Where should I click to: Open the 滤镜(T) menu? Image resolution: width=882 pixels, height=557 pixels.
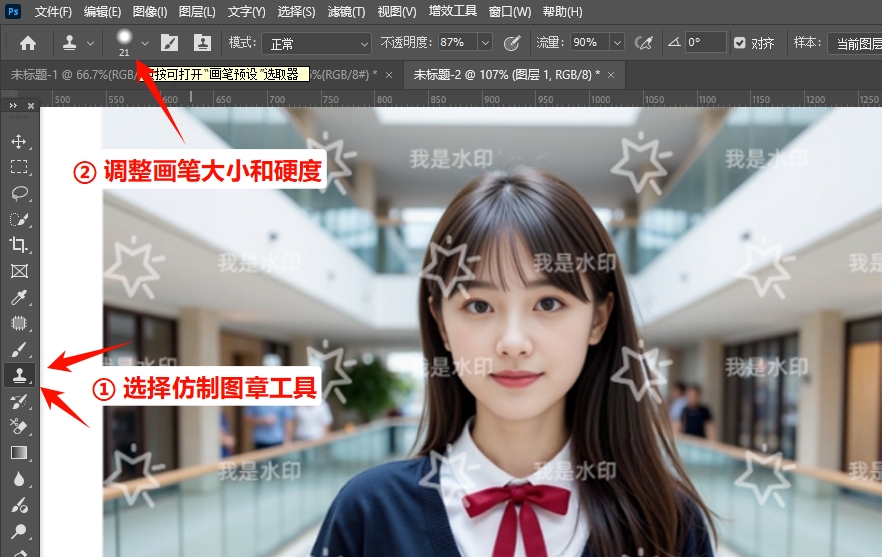coord(346,12)
